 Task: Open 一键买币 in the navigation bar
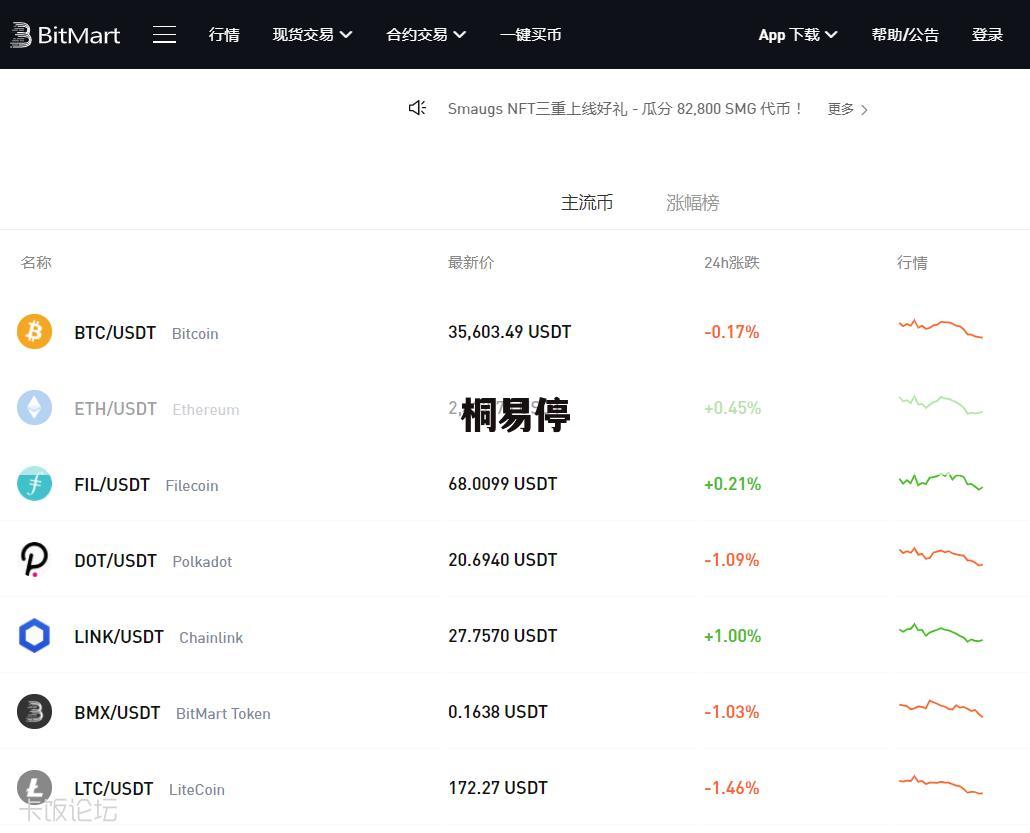(531, 35)
